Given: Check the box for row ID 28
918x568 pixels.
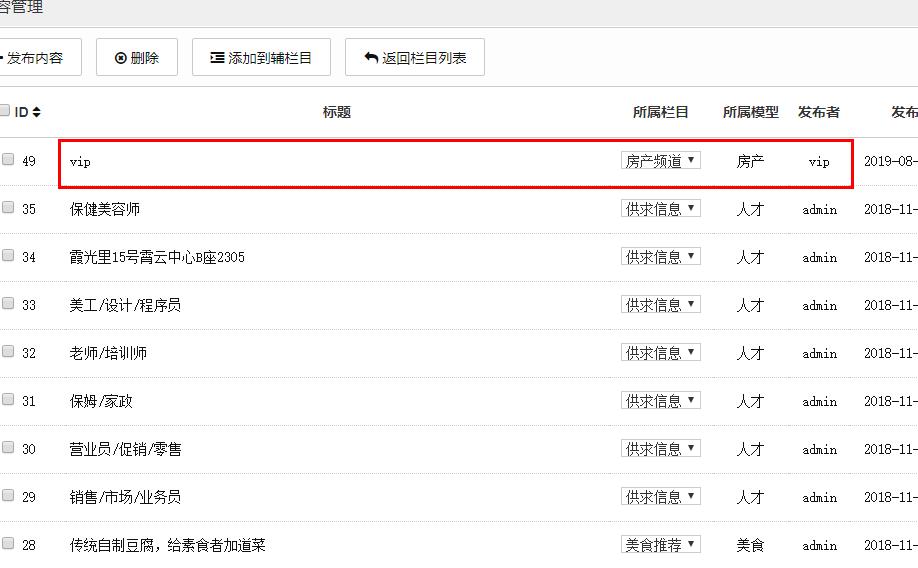Looking at the screenshot, I should 8,544.
